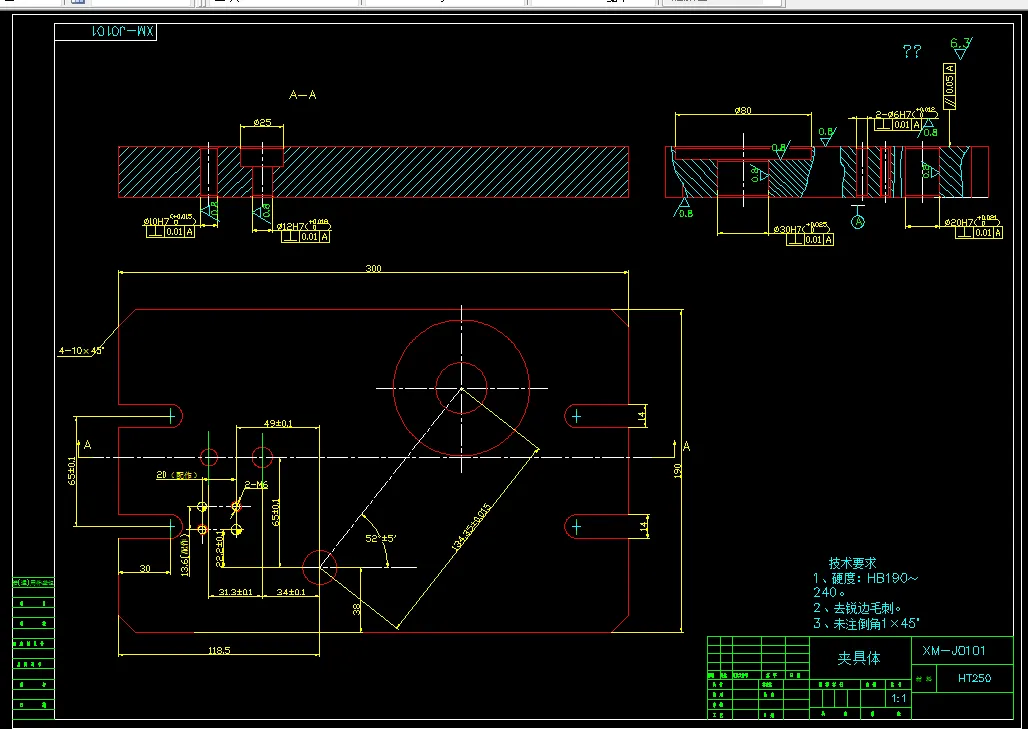Select the ø25 dimension text

click(x=262, y=122)
